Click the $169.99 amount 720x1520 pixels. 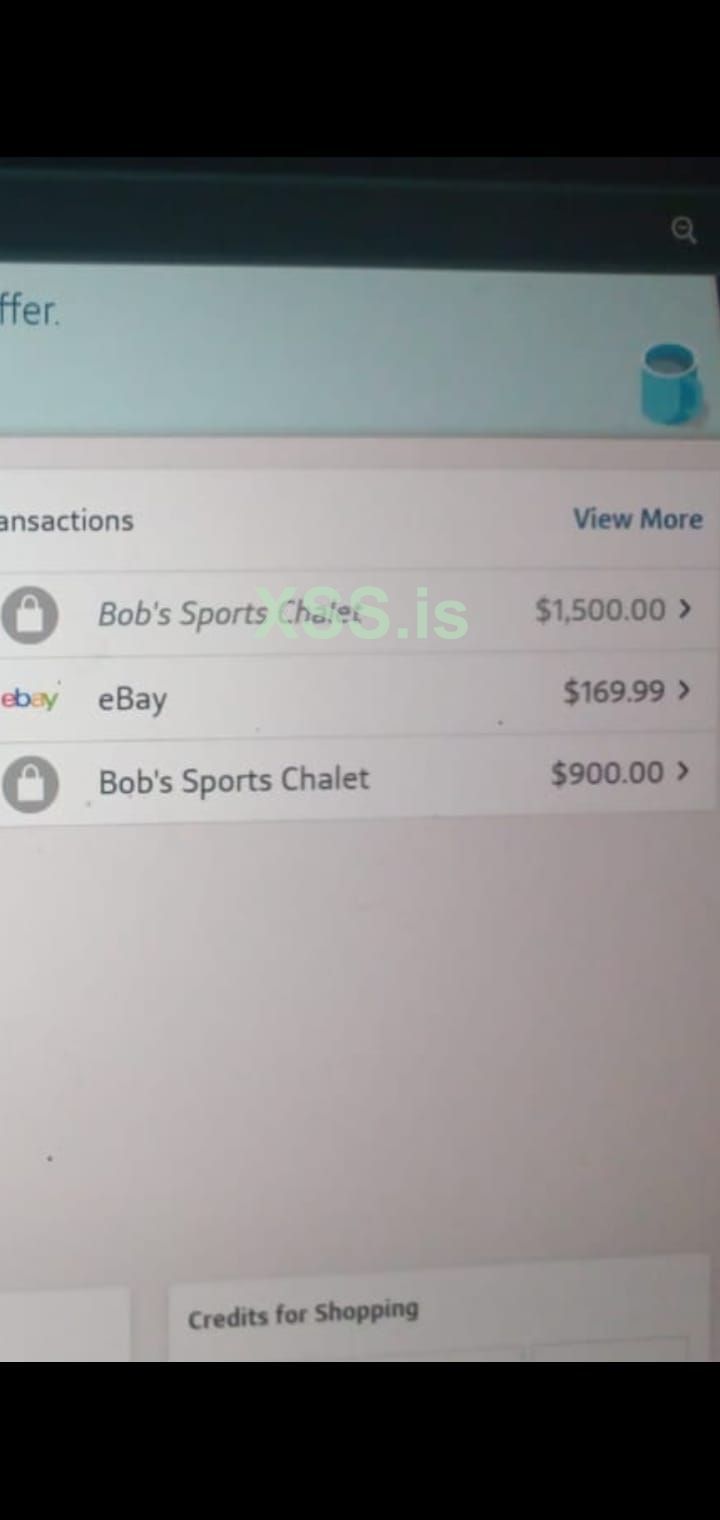[614, 691]
